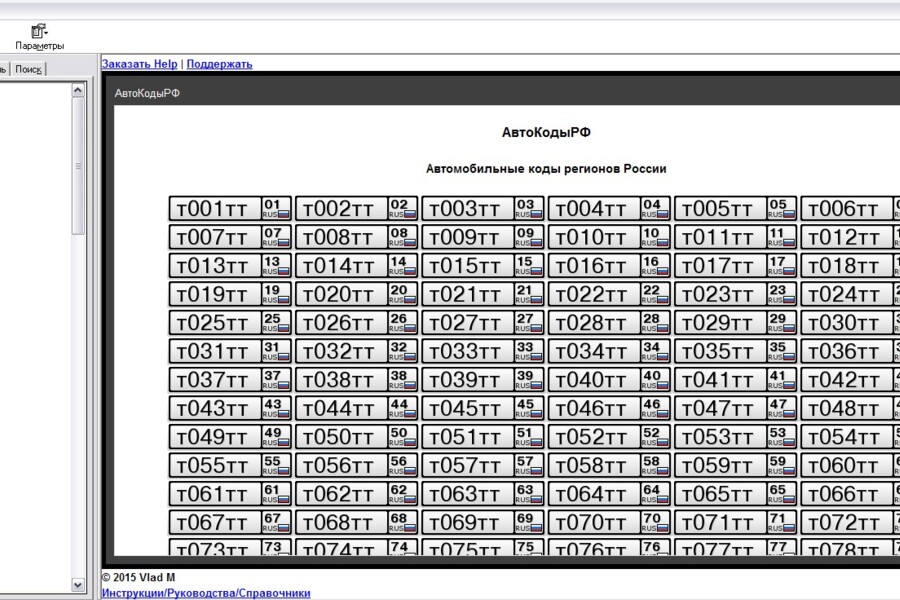This screenshot has height=600, width=900.
Task: Open the Заказать Help link
Action: [139, 64]
